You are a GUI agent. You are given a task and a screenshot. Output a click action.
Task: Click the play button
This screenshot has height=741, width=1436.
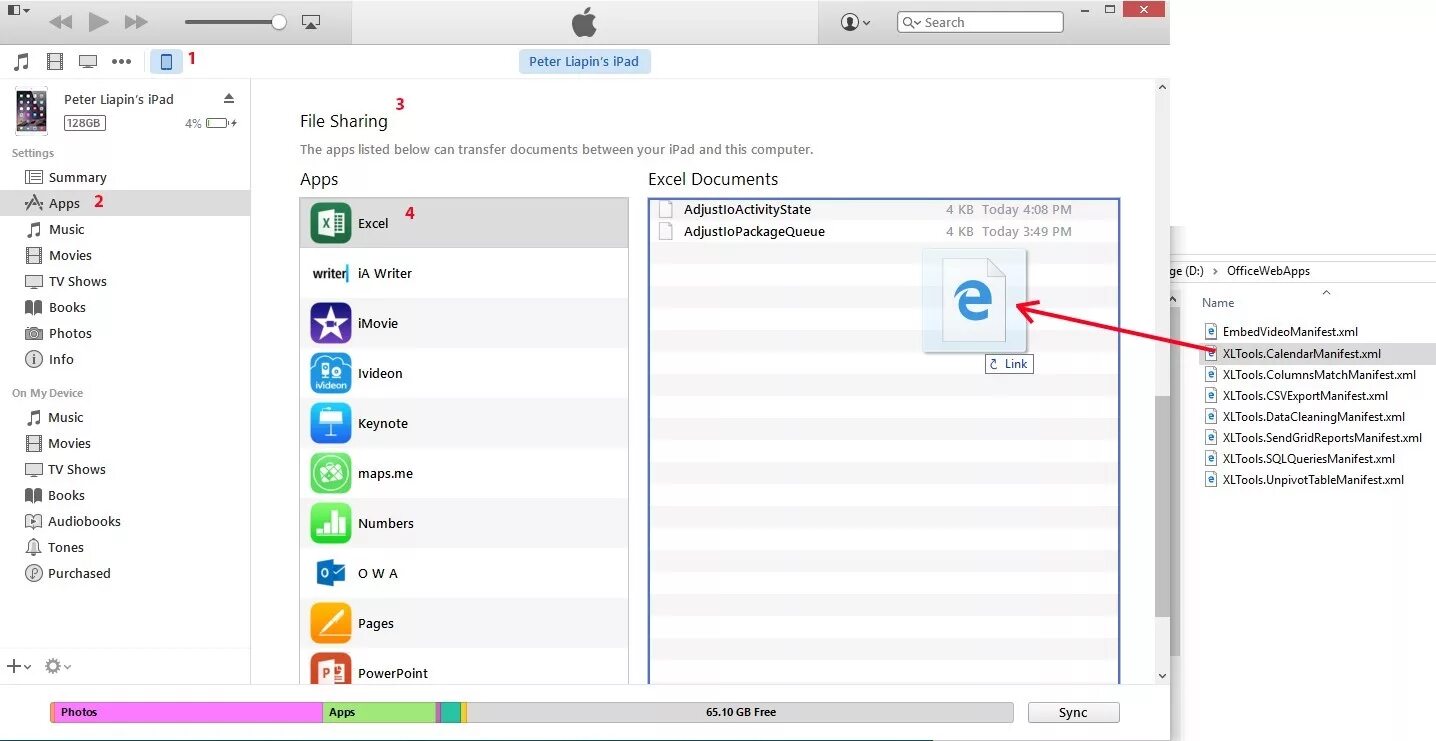pos(98,21)
